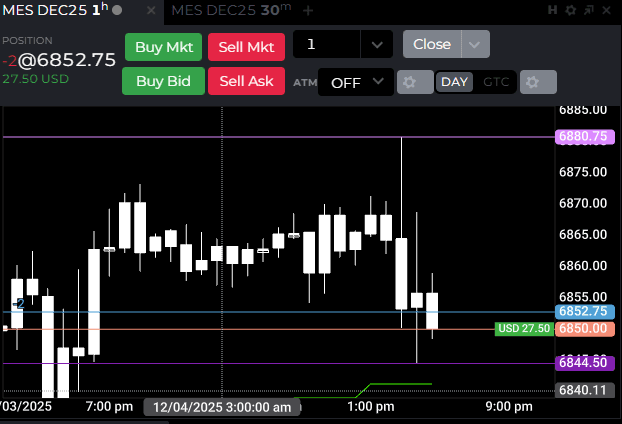Select the 6850.00 orange price marker
Image resolution: width=622 pixels, height=424 pixels.
(x=585, y=329)
